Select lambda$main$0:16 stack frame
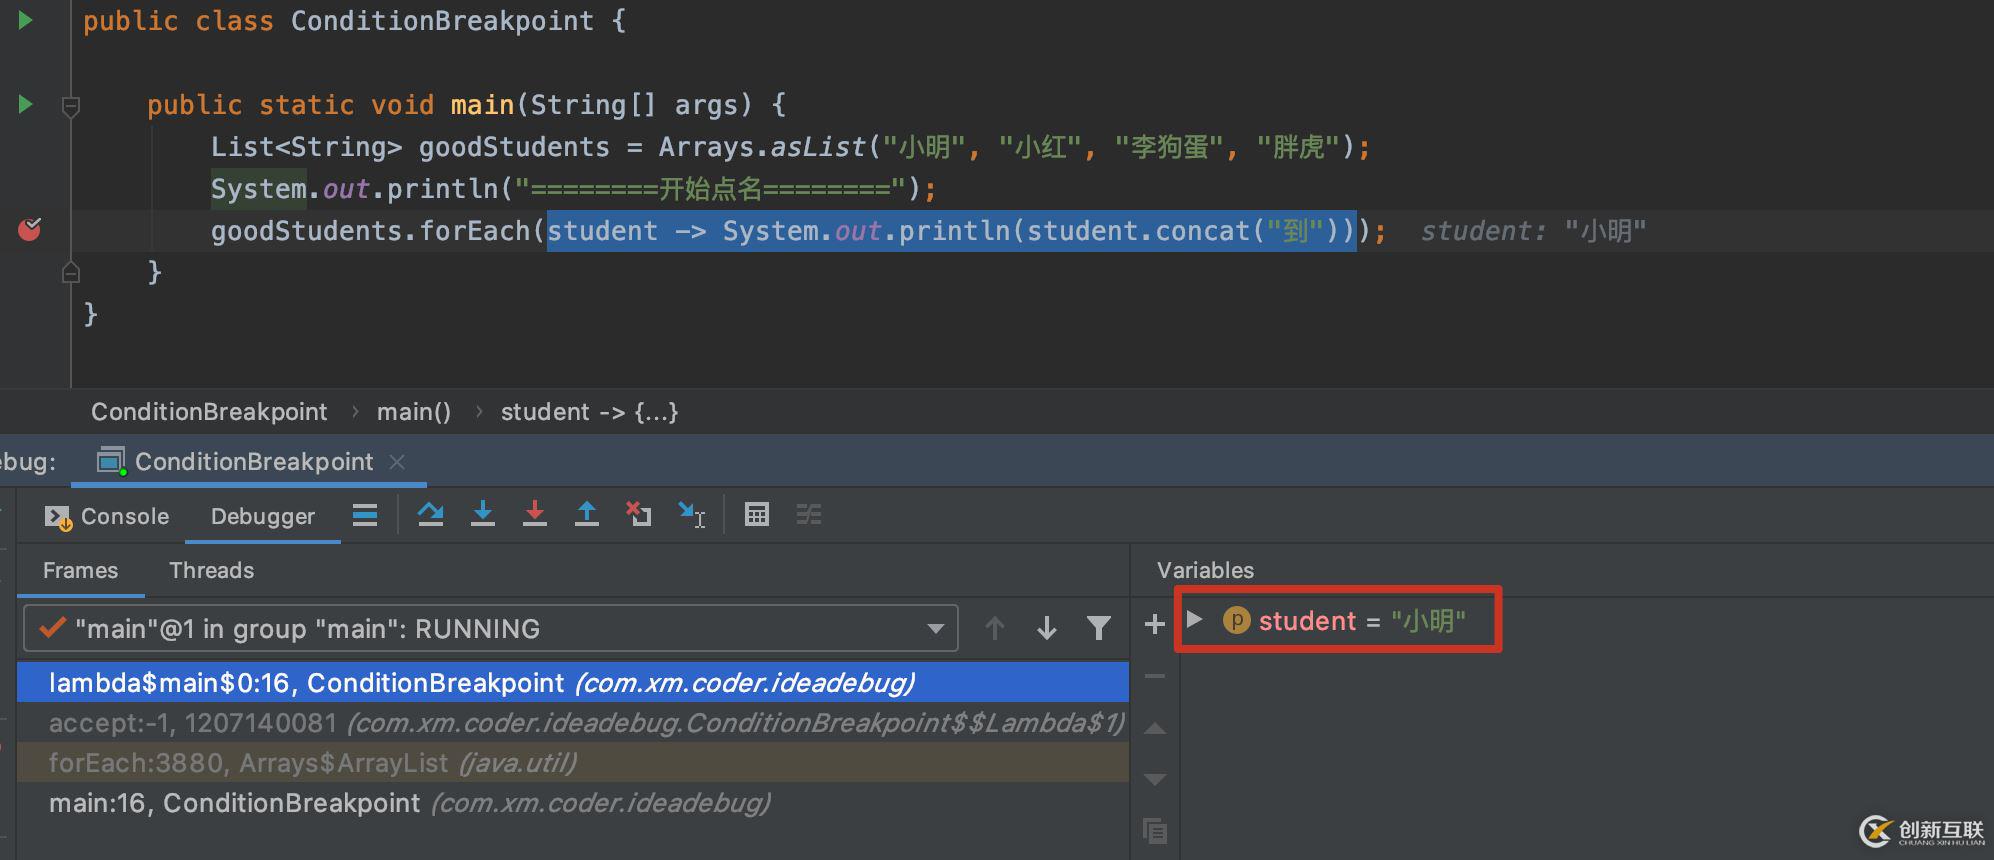 [x=573, y=683]
